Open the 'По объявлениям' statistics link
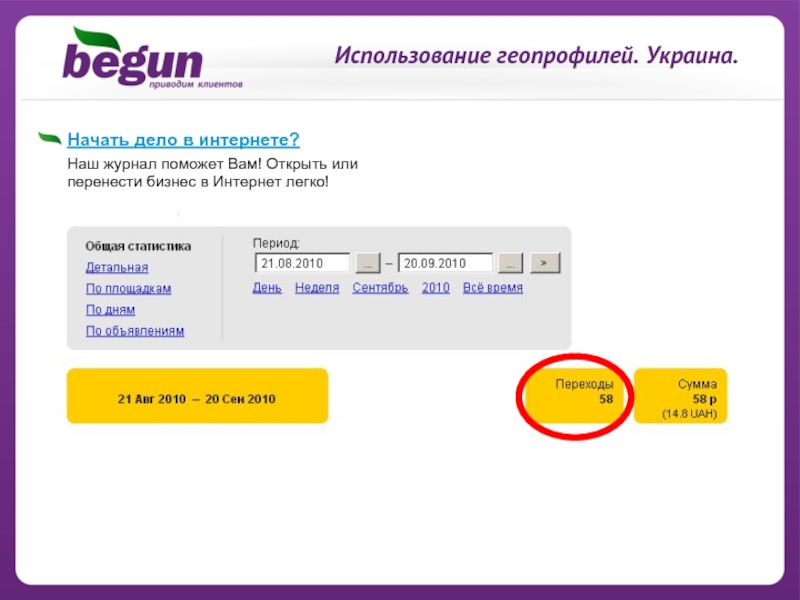 tap(135, 331)
